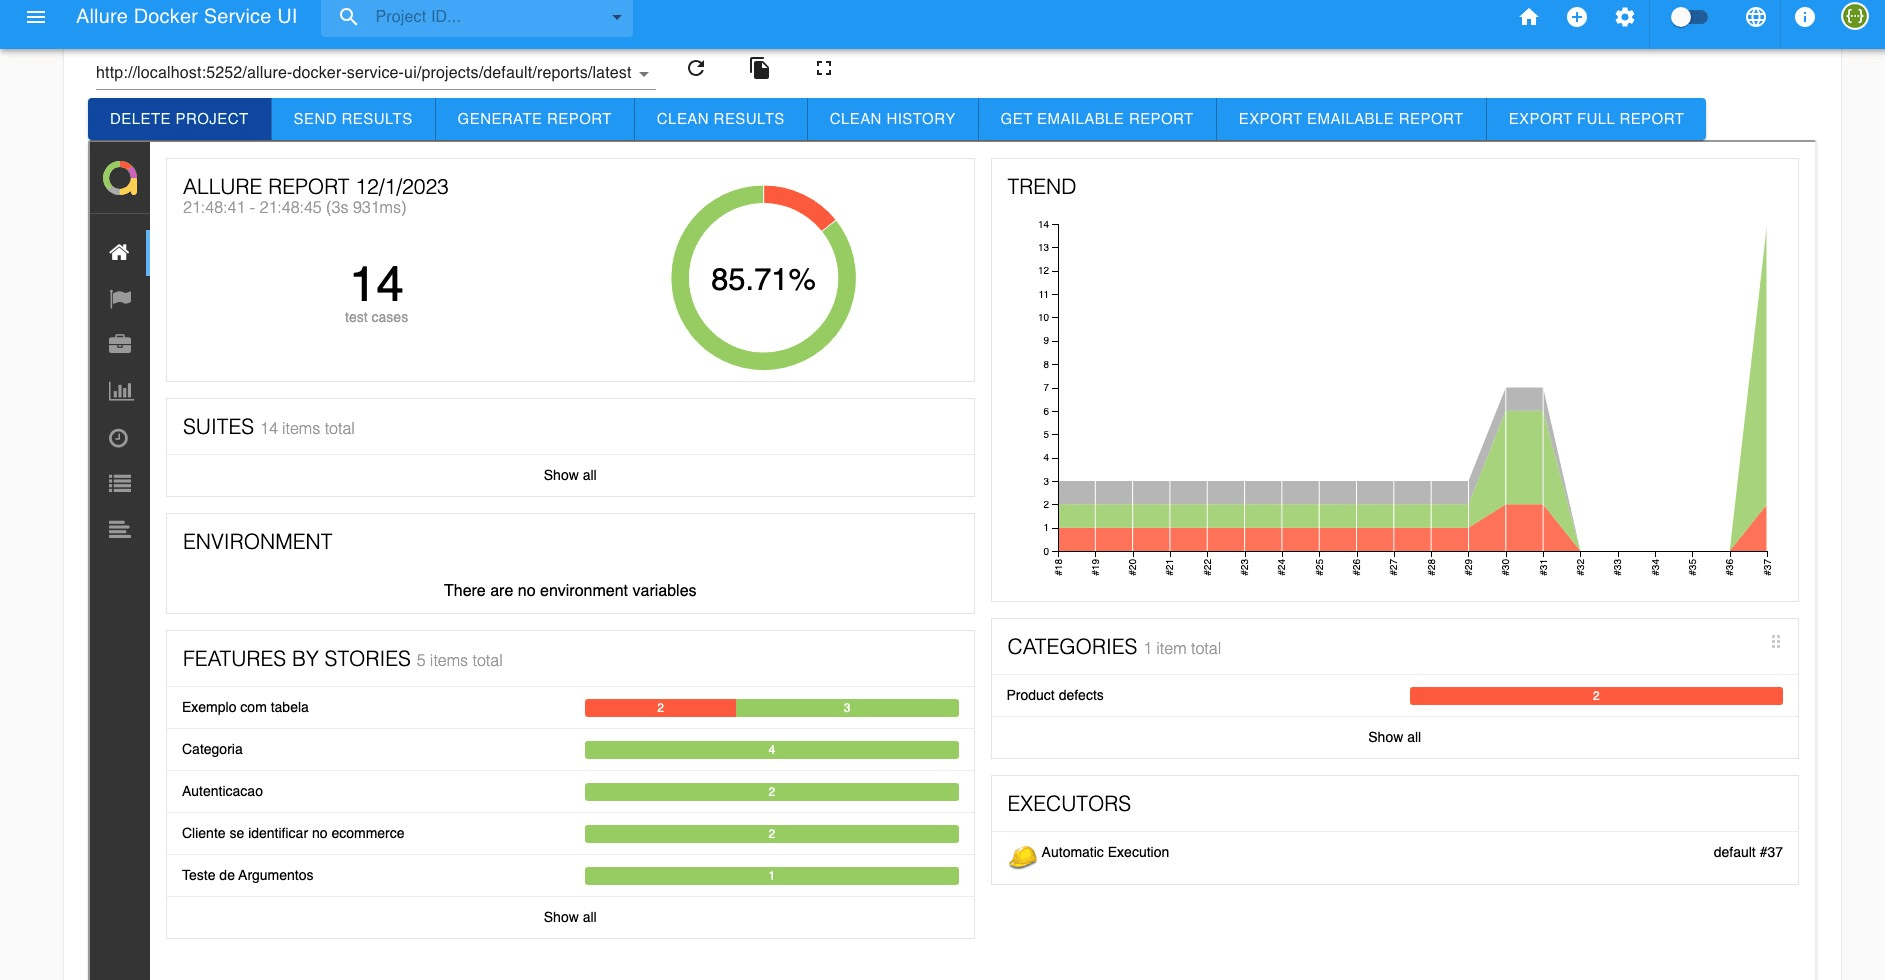Open Autenticacao feature row
This screenshot has height=980, width=1885.
pos(570,791)
